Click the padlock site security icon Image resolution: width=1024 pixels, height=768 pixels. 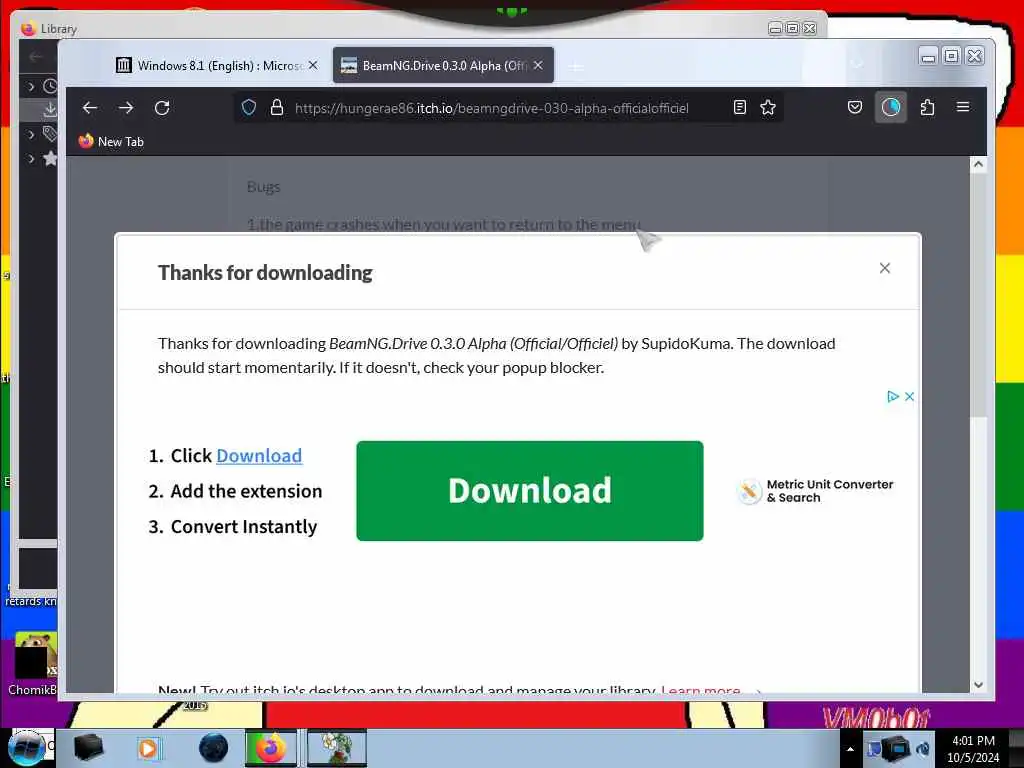(x=277, y=107)
